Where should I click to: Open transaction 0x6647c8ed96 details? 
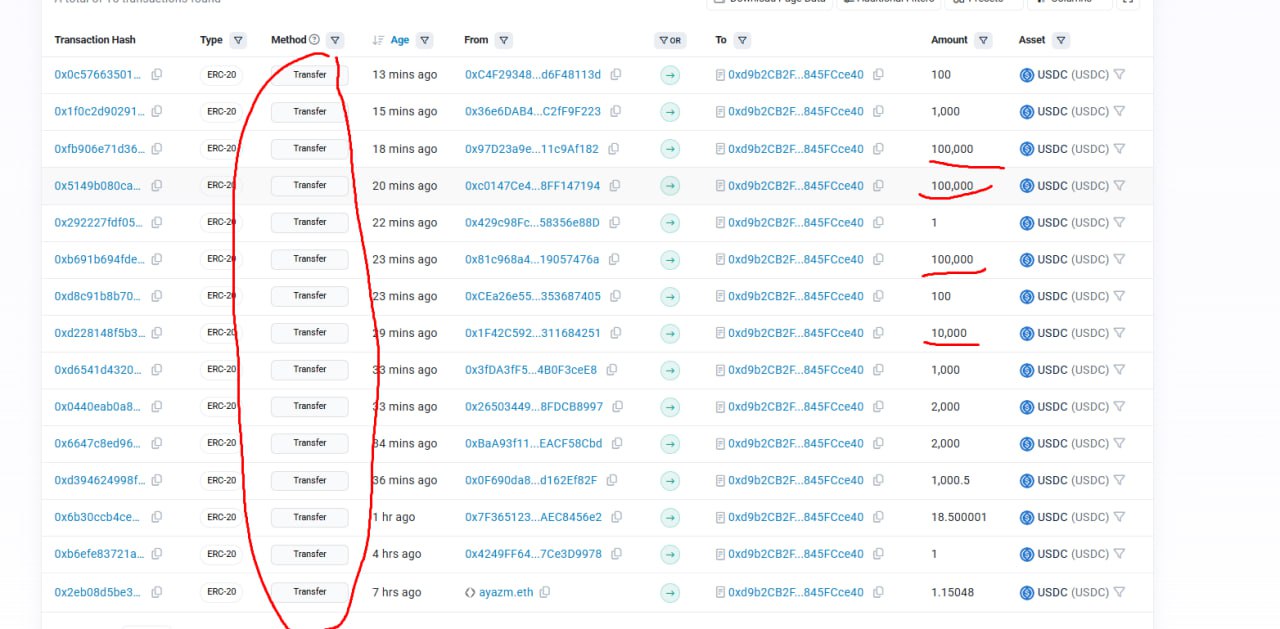point(99,444)
